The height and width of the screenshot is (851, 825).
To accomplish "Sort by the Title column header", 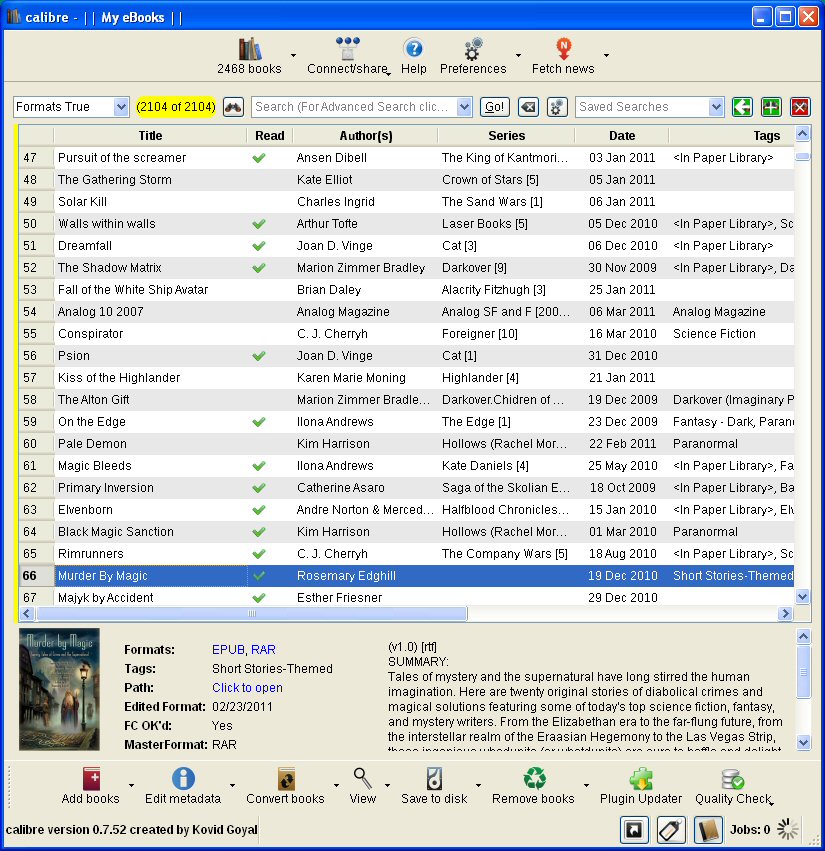I will [150, 136].
